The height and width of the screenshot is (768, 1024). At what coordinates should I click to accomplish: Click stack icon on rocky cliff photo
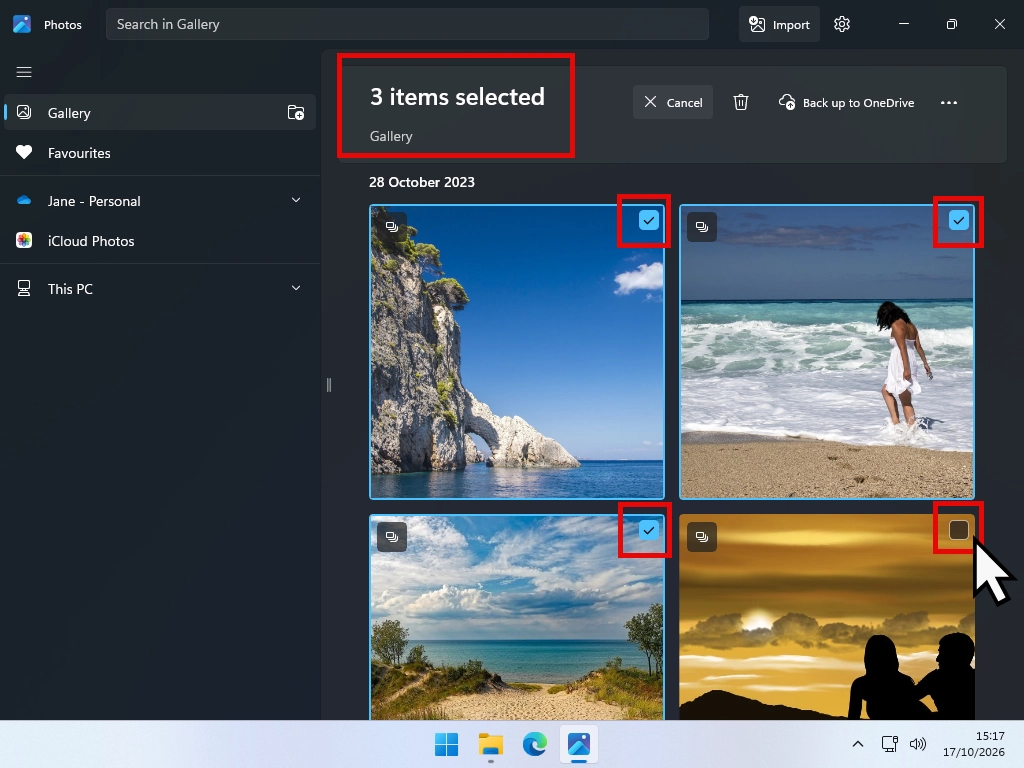392,227
